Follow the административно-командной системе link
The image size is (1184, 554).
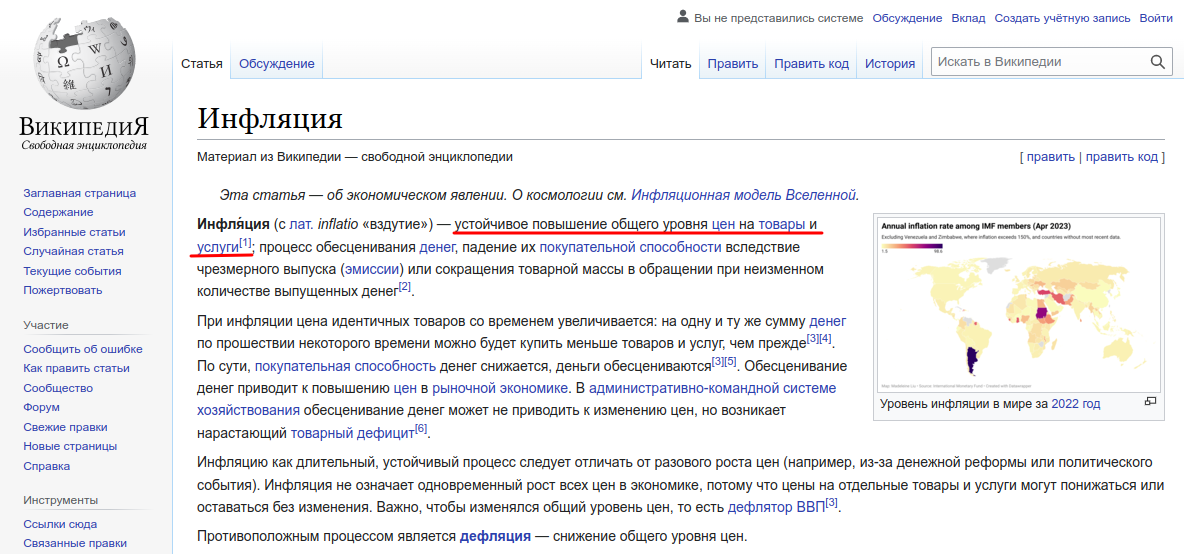coord(712,389)
